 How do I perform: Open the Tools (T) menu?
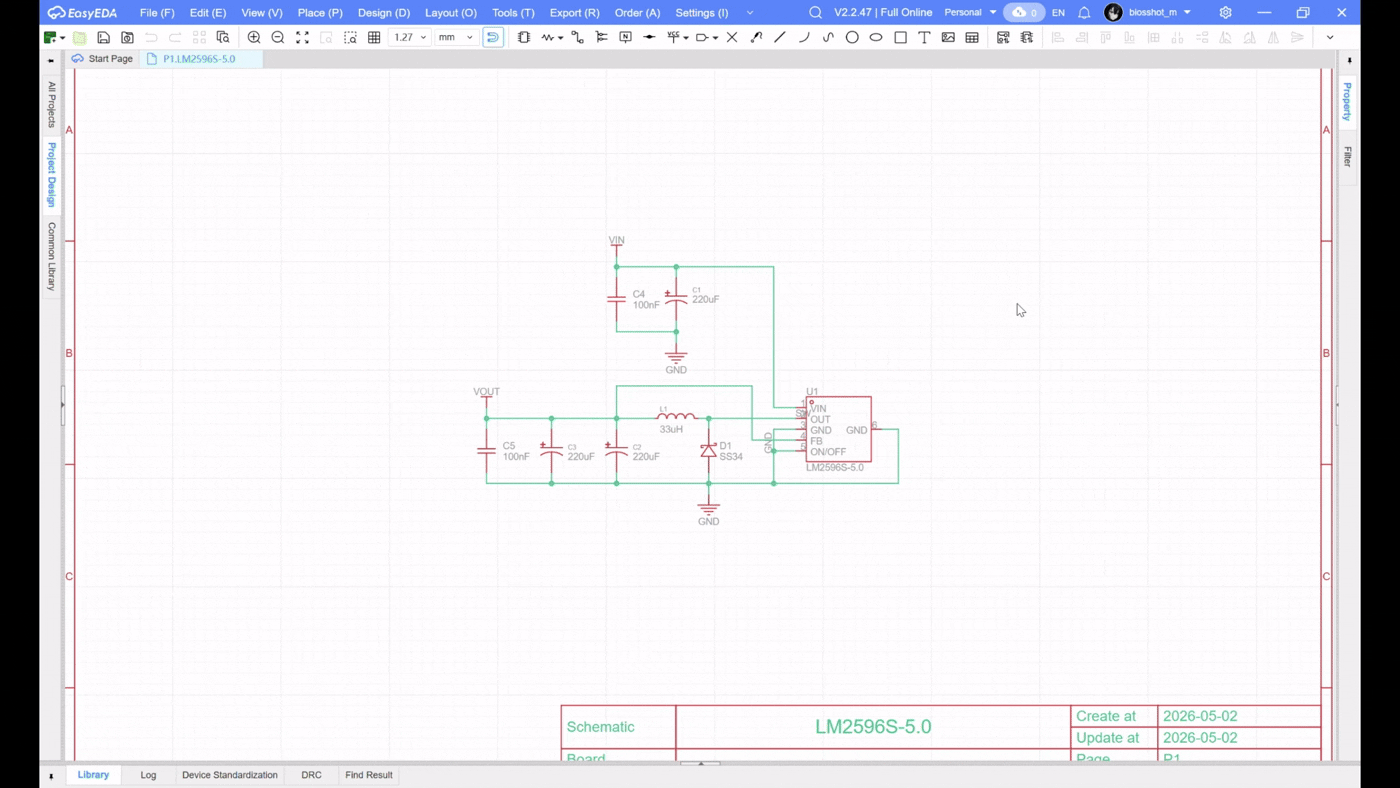point(513,13)
